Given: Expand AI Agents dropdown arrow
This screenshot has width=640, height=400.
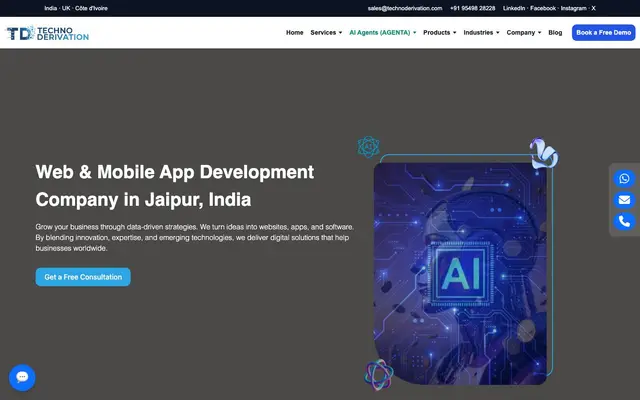Looking at the screenshot, I should (x=415, y=33).
